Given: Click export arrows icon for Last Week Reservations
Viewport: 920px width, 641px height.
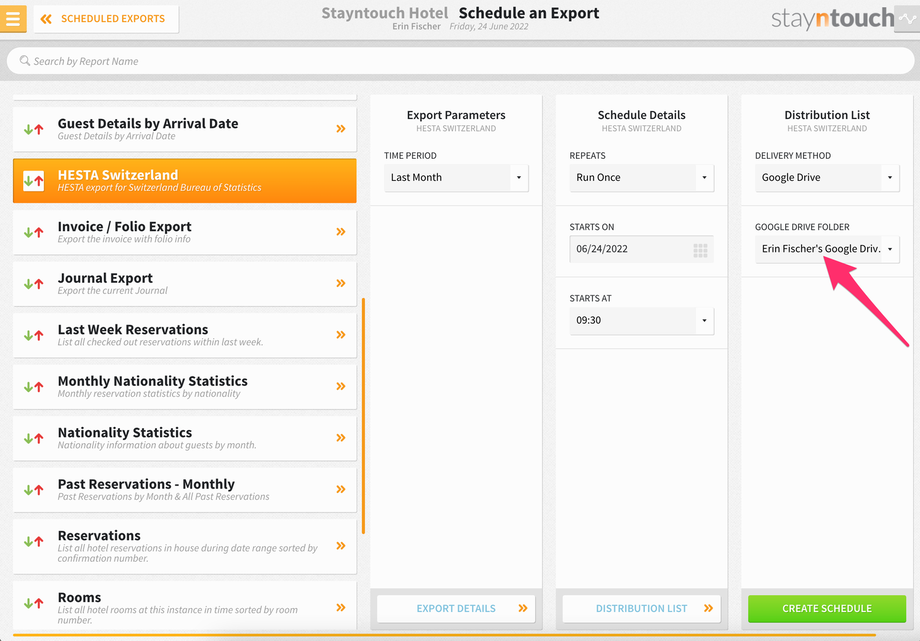Looking at the screenshot, I should coord(33,336).
